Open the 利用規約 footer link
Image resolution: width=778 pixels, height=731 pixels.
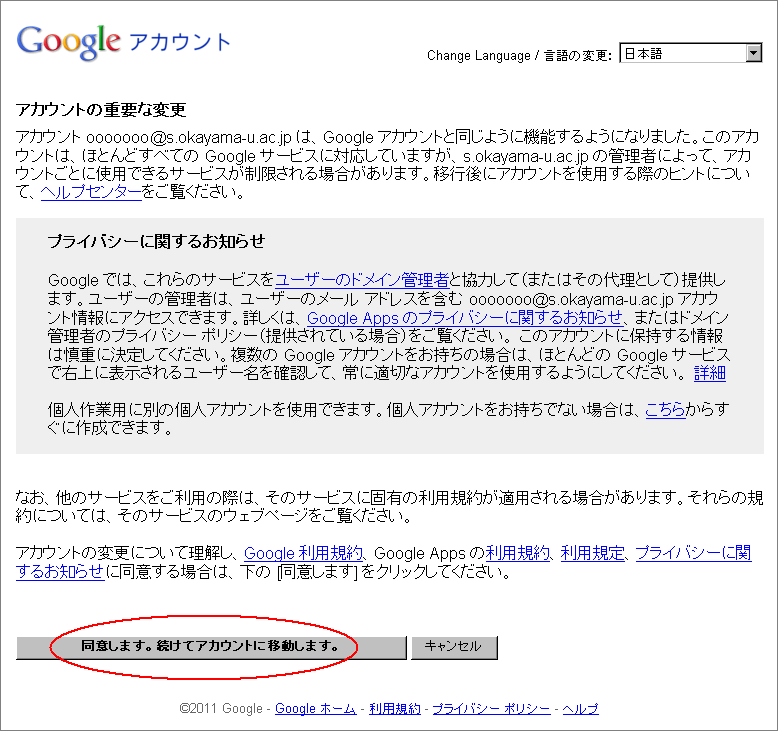coord(395,709)
